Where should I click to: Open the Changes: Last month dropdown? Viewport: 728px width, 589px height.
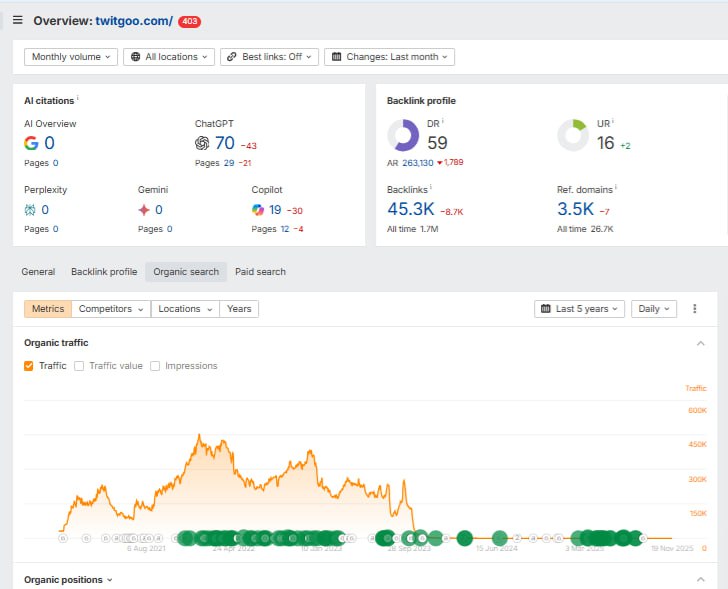pos(389,57)
